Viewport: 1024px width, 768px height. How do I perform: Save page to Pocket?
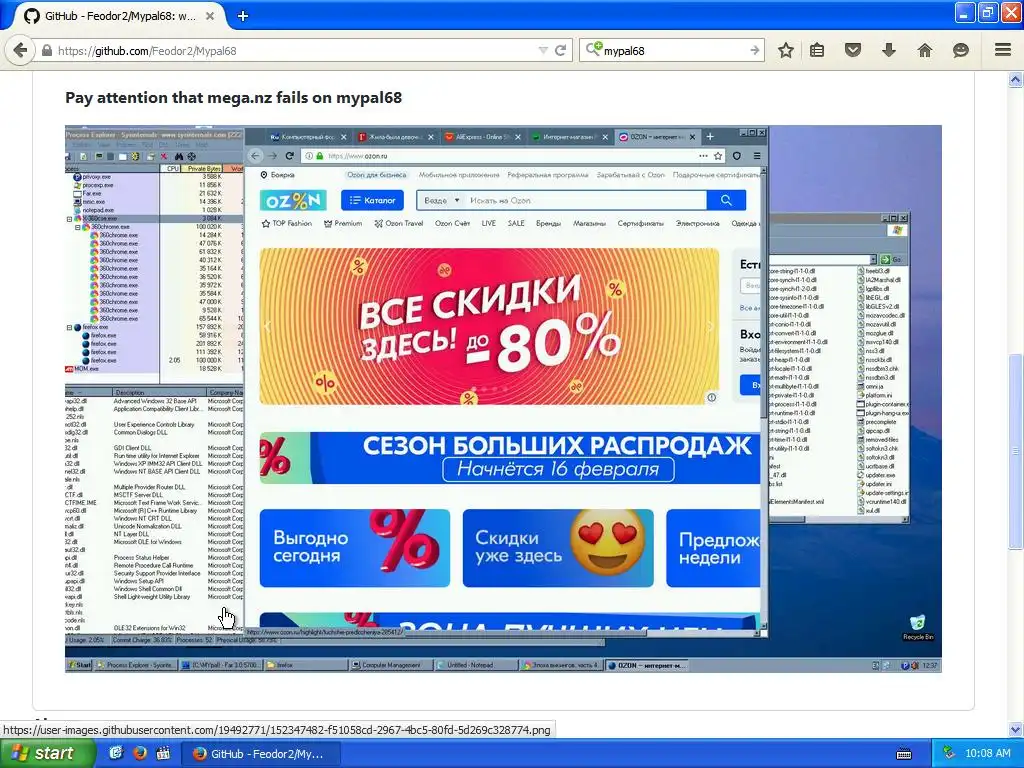pyautogui.click(x=853, y=50)
